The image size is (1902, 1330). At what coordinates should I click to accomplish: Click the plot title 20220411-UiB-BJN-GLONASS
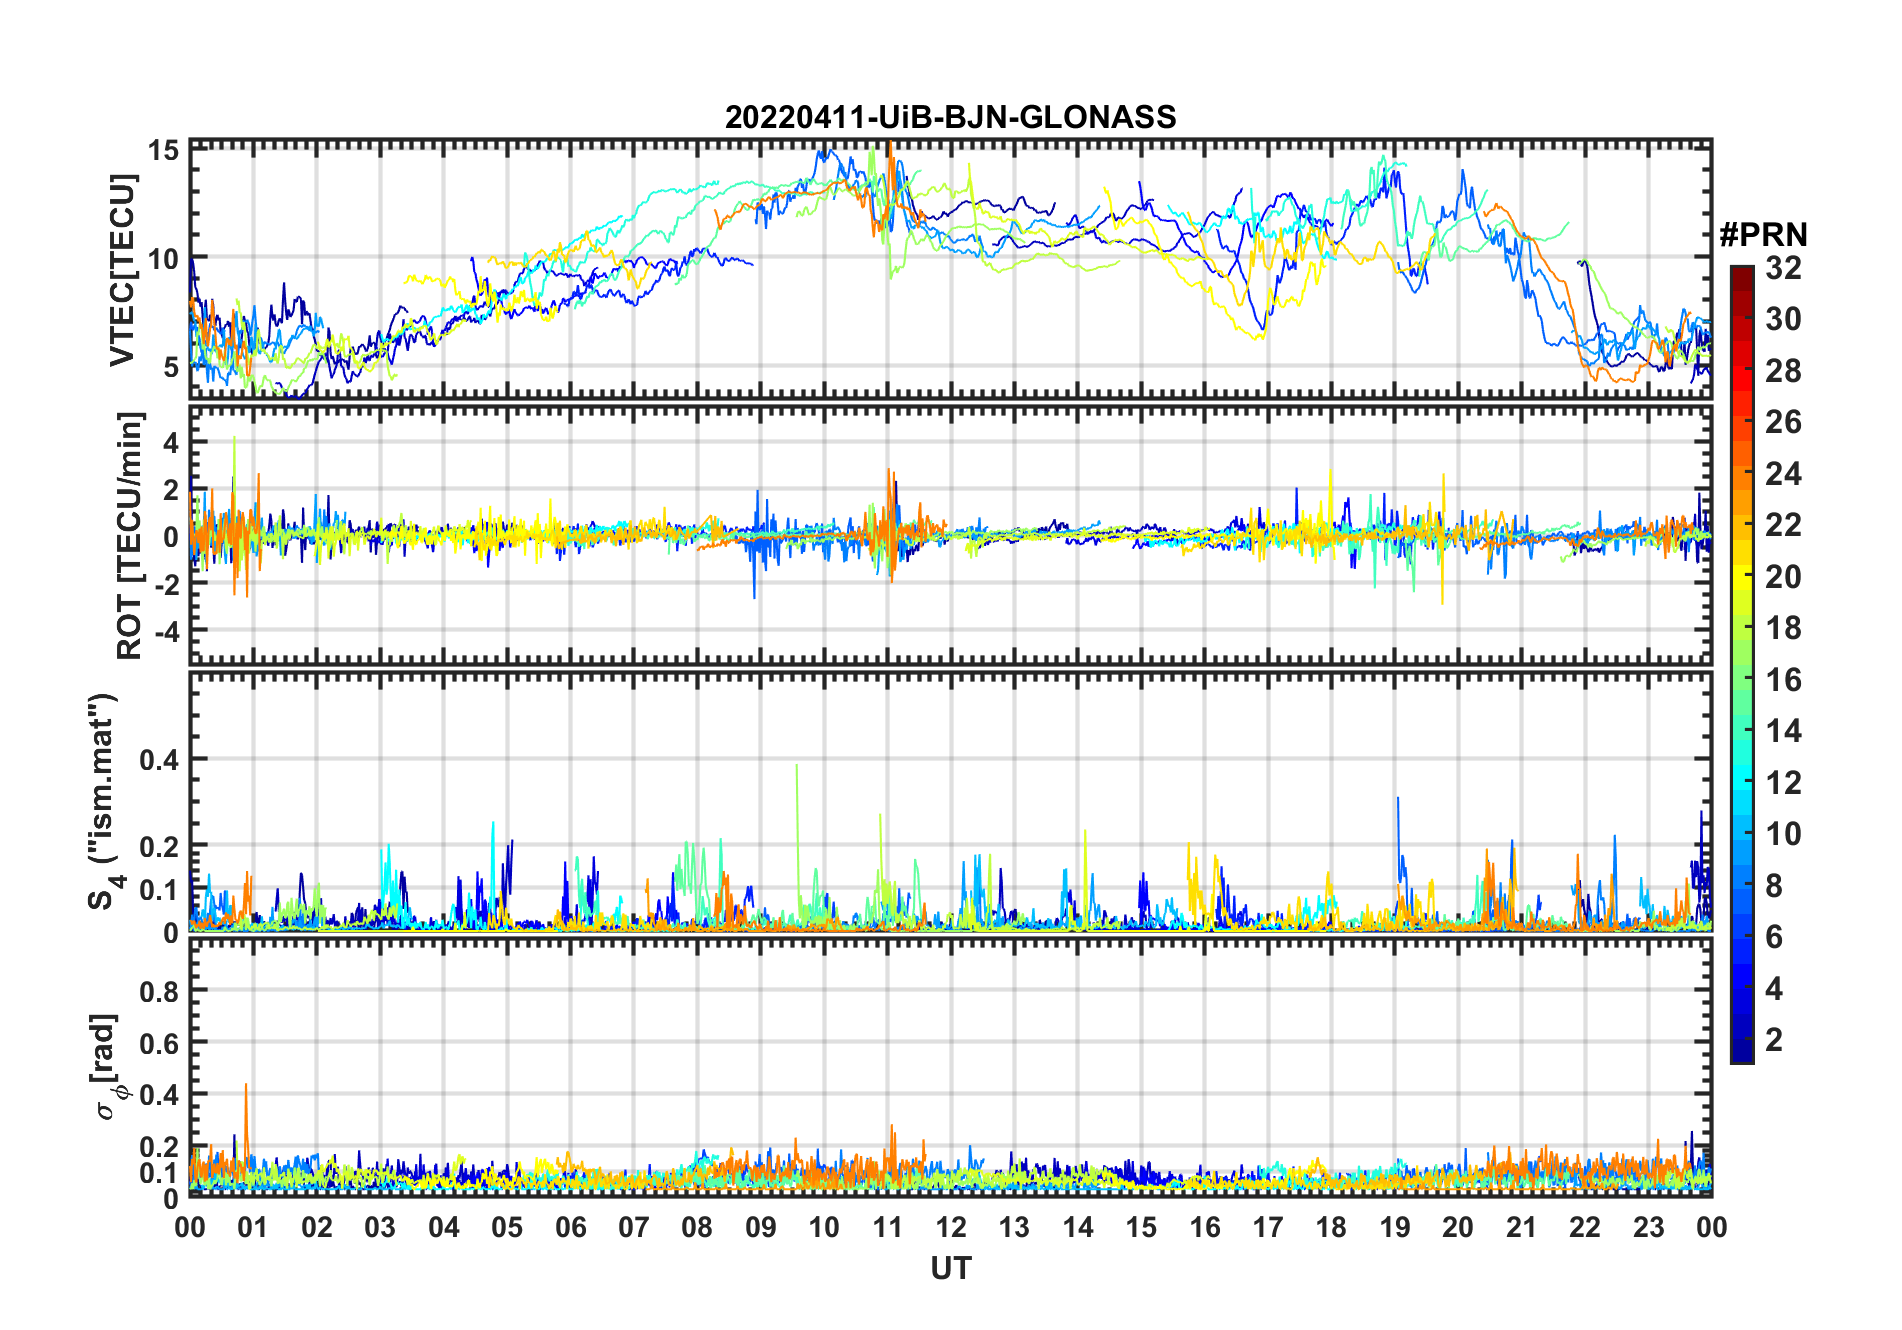point(950,117)
